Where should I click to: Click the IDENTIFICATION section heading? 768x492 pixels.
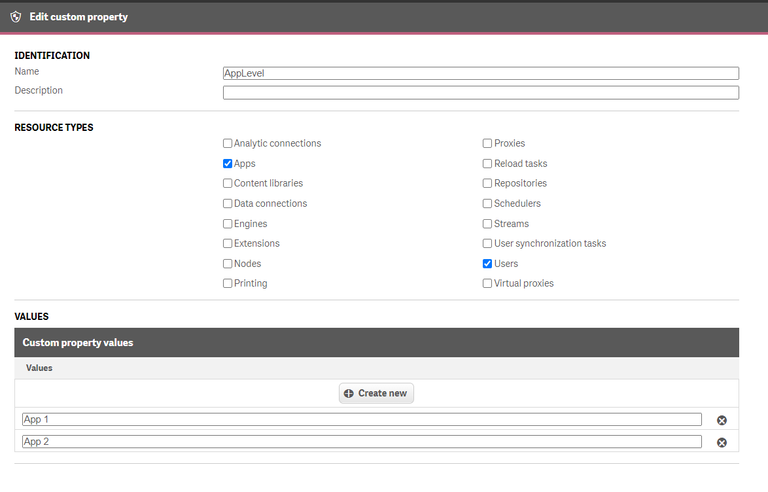click(x=52, y=55)
